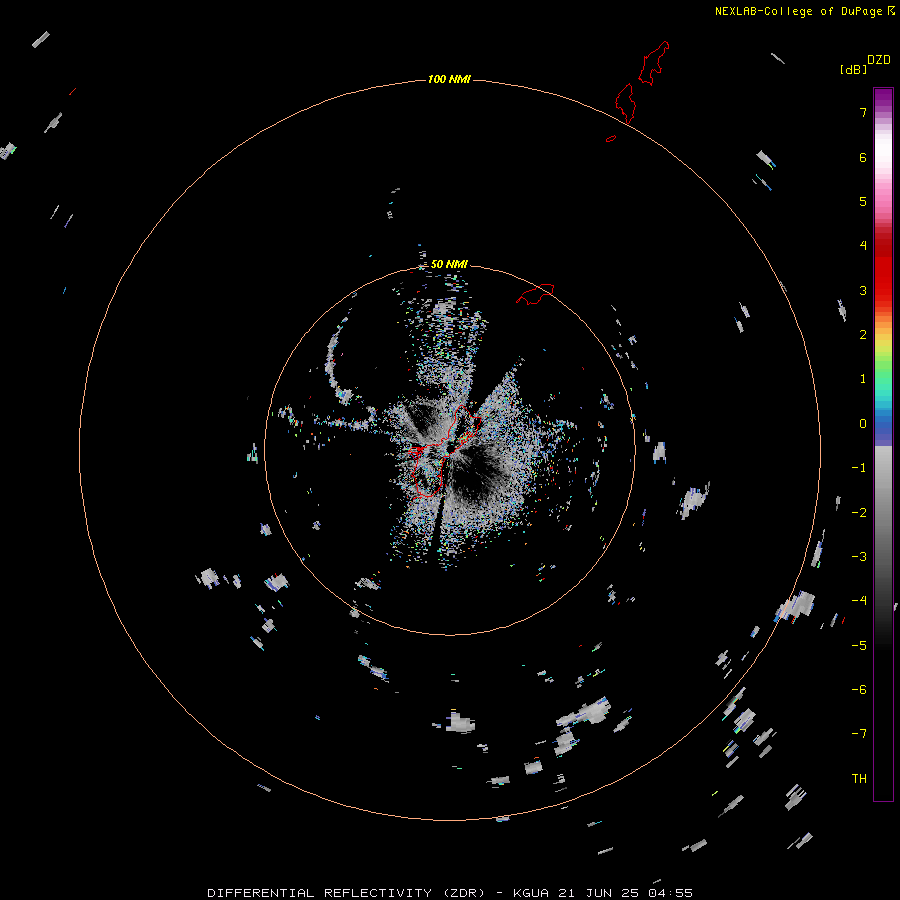This screenshot has height=900, width=900.
Task: Click the '7' value on the color scale
Action: click(x=863, y=112)
